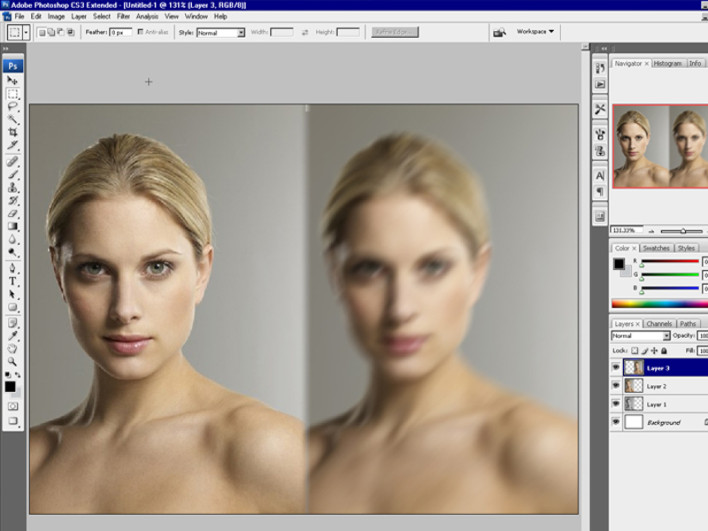Launch Adobe Bridge from options bar
The width and height of the screenshot is (708, 531).
coord(499,32)
